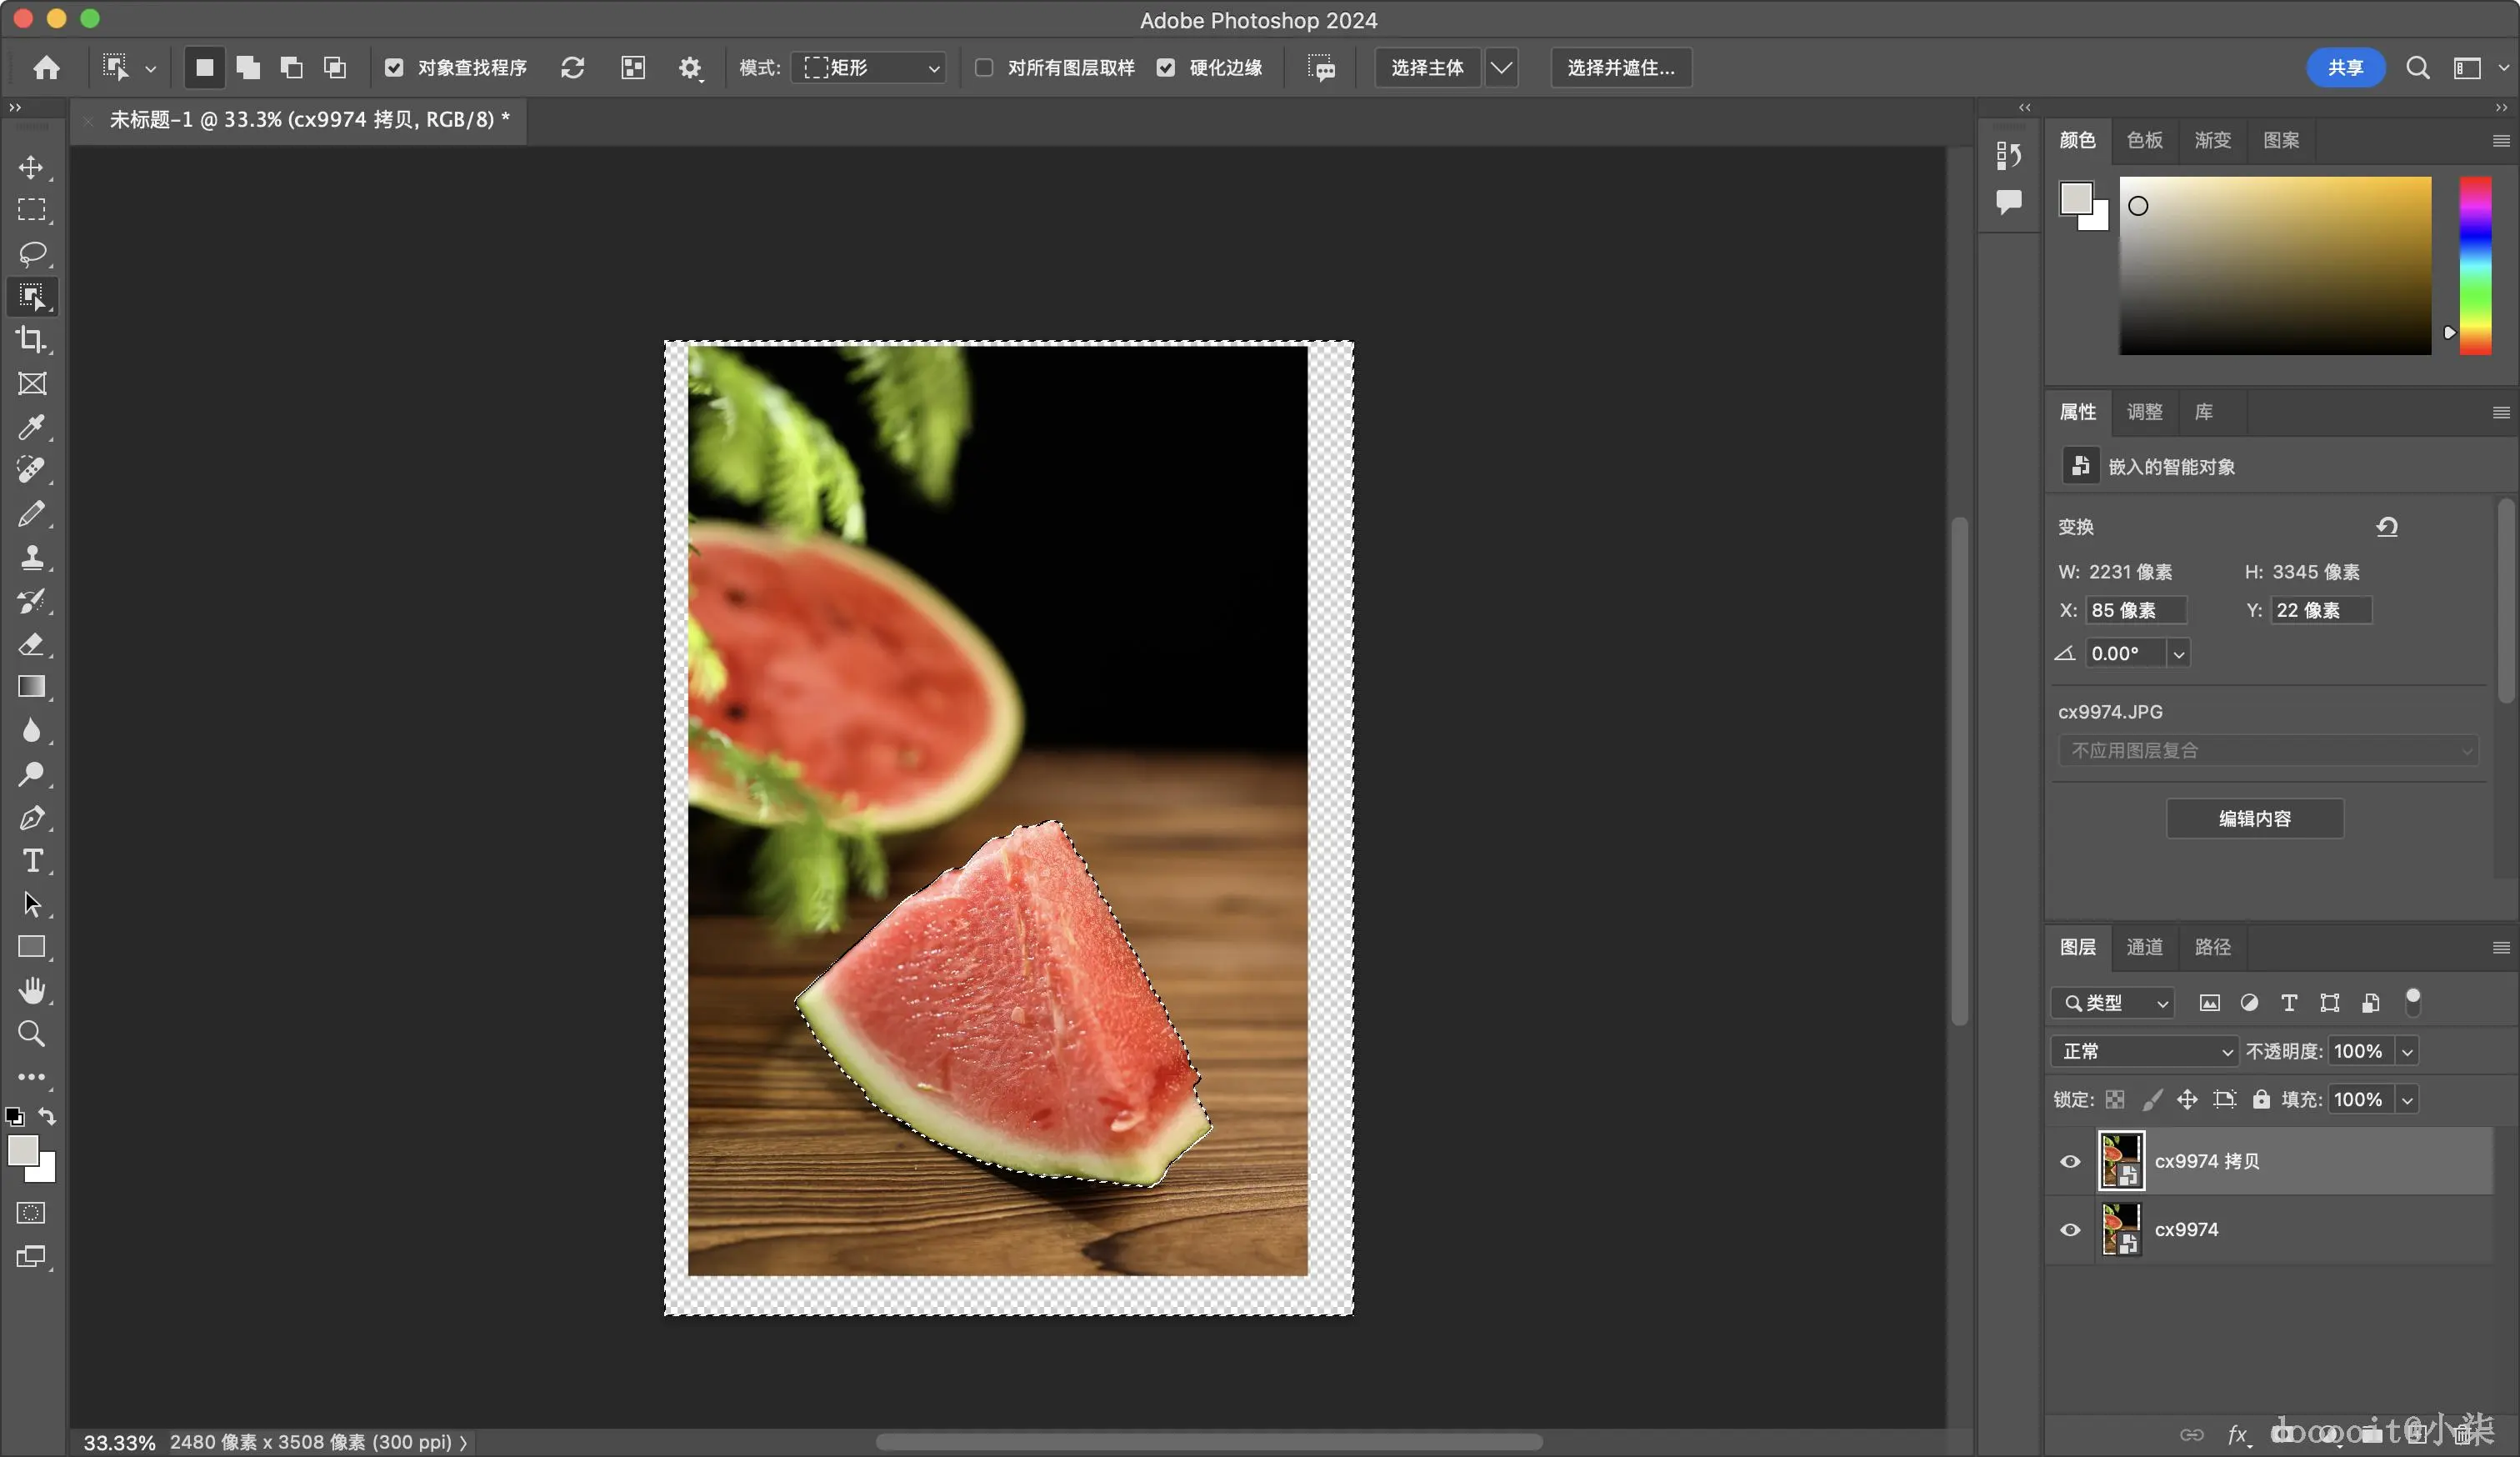Open the 调整 panel tab
Image resolution: width=2520 pixels, height=1457 pixels.
pyautogui.click(x=2144, y=412)
